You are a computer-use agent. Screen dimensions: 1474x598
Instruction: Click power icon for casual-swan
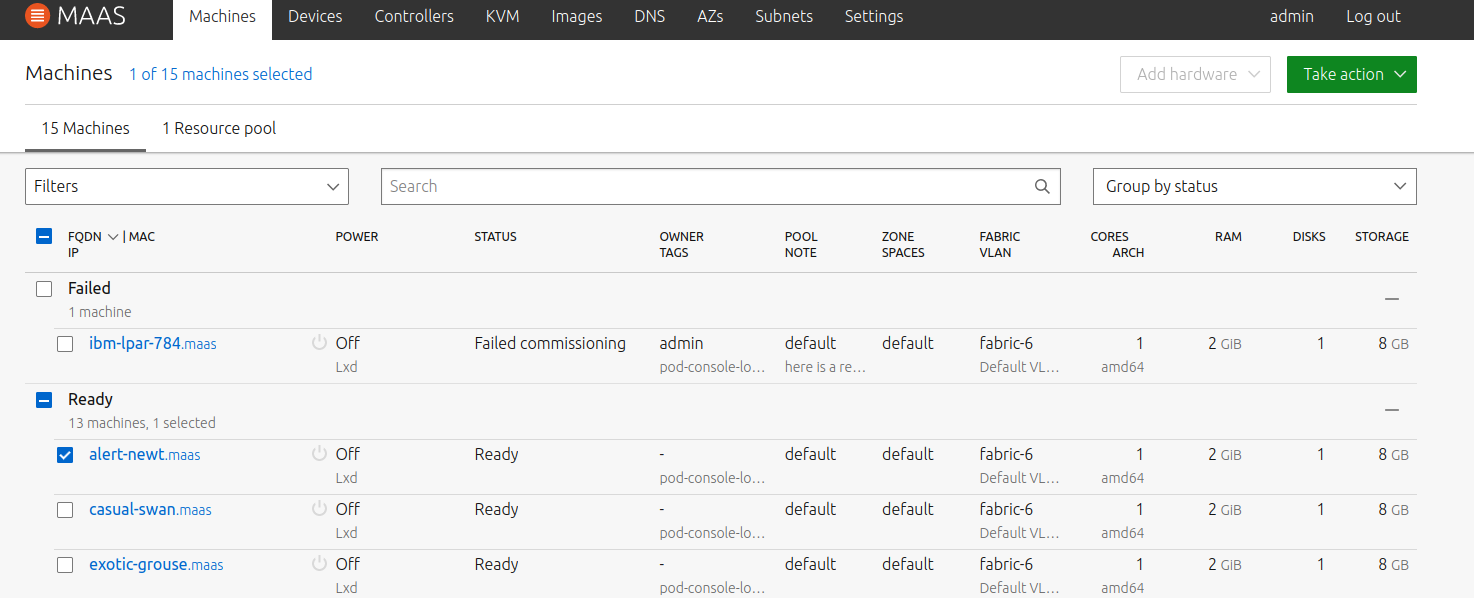tap(320, 509)
